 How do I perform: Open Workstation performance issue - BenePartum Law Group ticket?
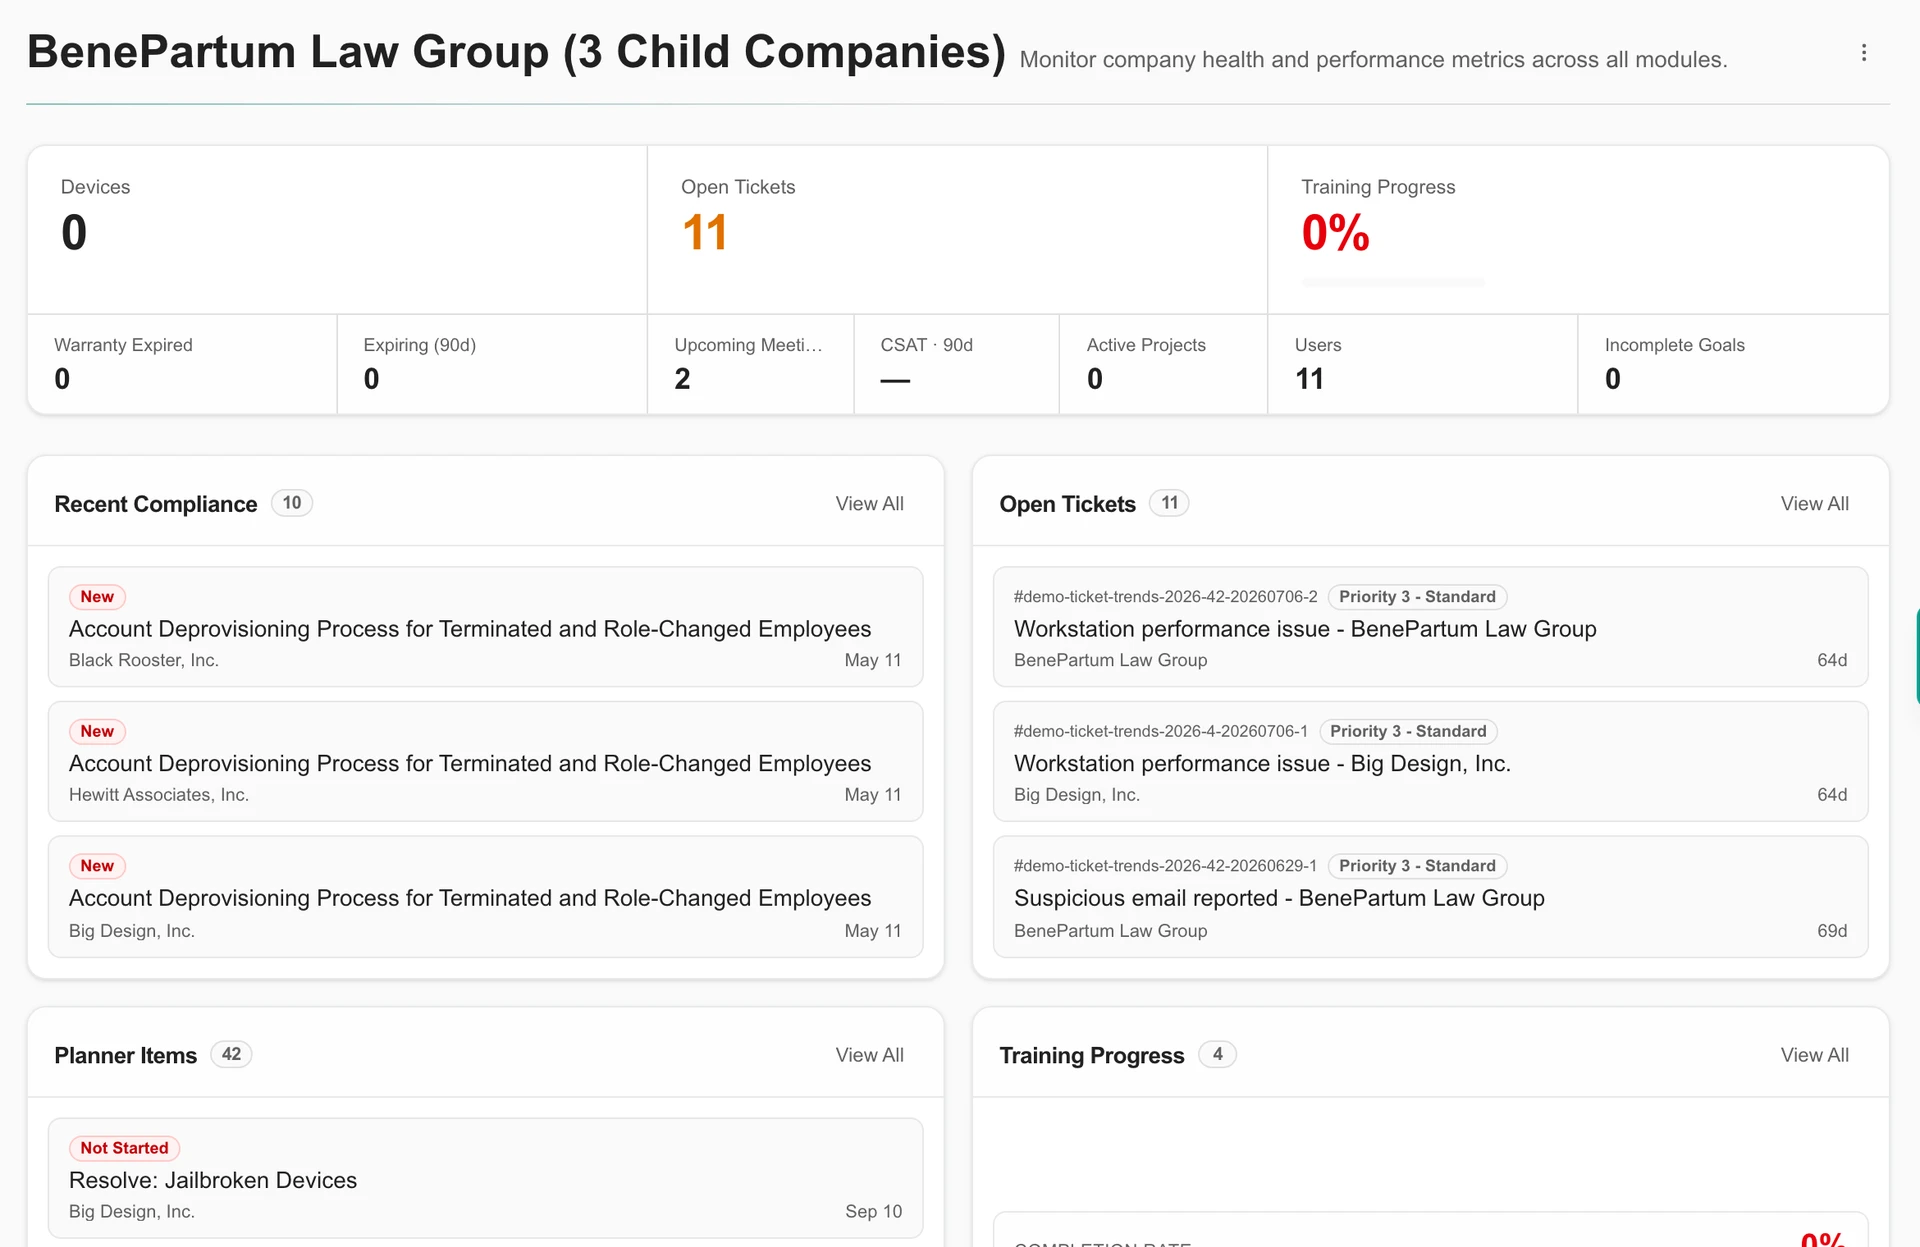pos(1430,627)
